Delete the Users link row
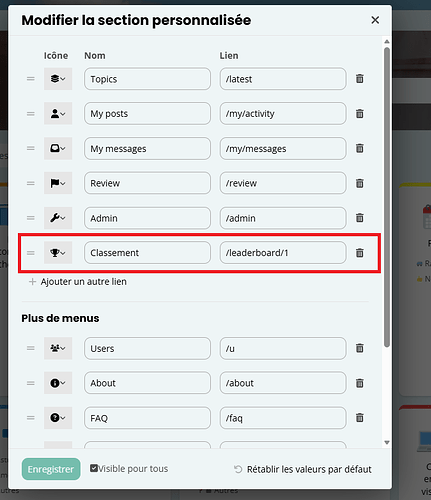The height and width of the screenshot is (500, 431). tap(360, 348)
